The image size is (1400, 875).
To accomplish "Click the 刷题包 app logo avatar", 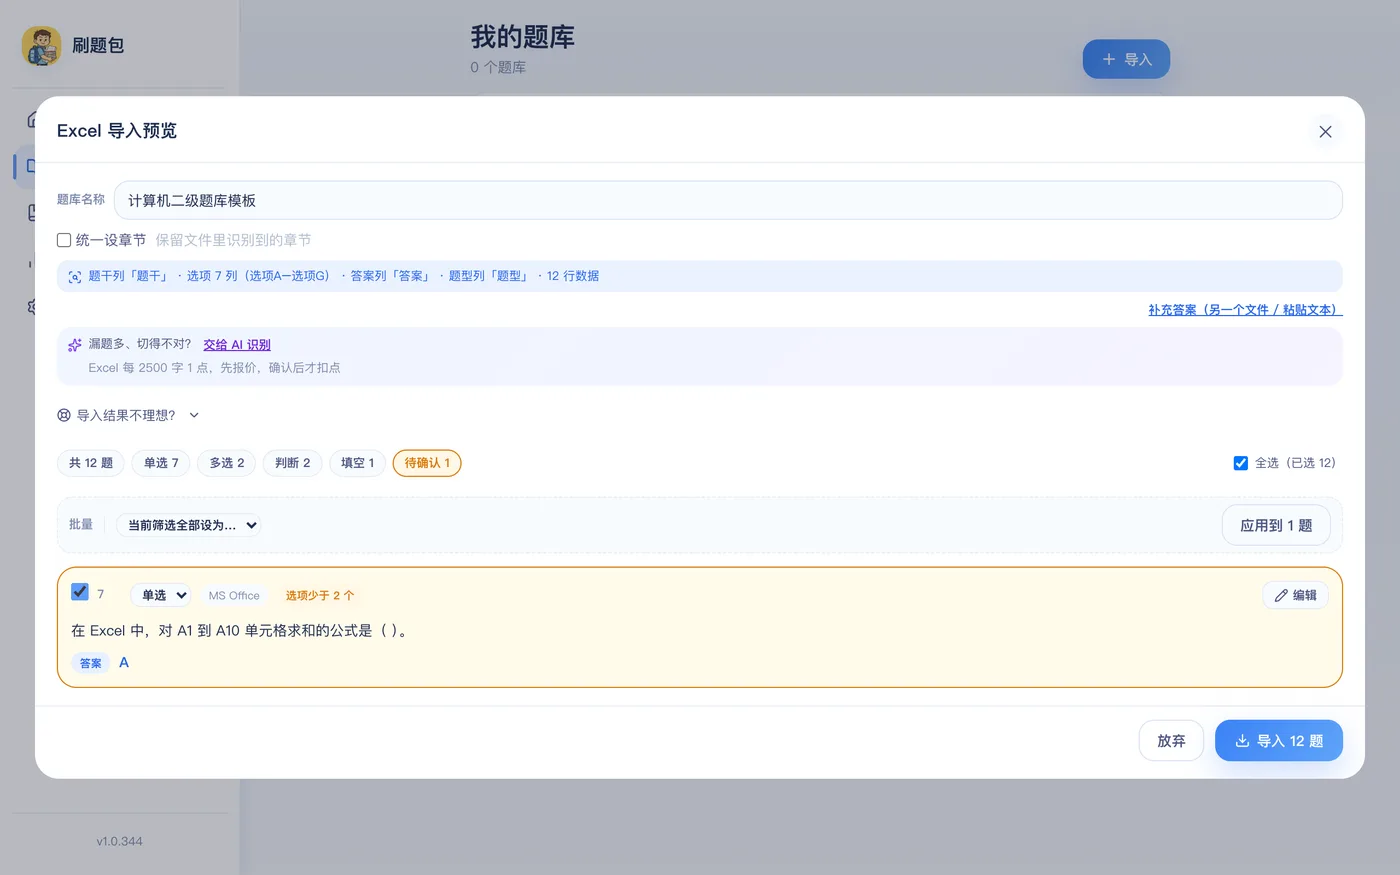I will tap(41, 46).
